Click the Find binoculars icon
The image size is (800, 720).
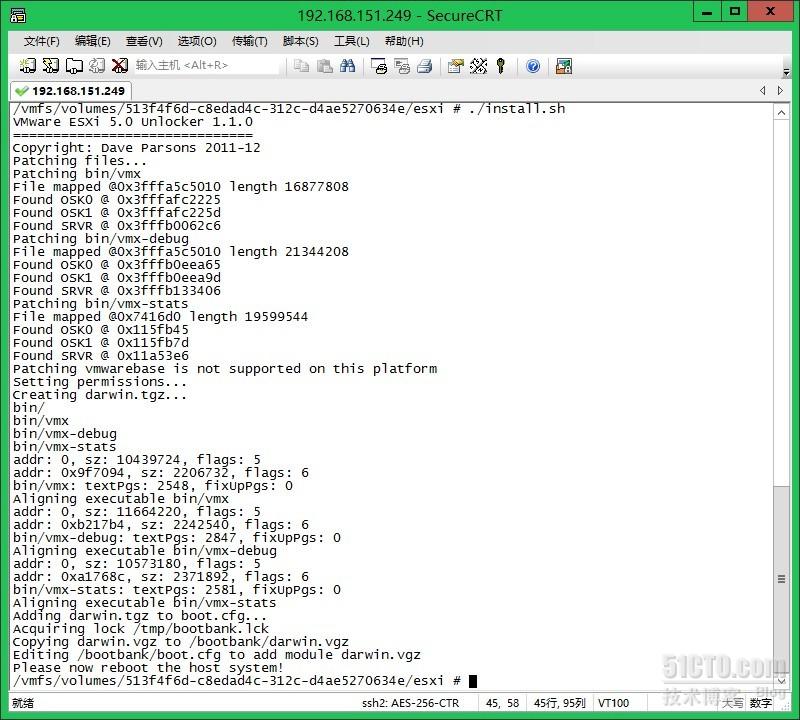347,66
